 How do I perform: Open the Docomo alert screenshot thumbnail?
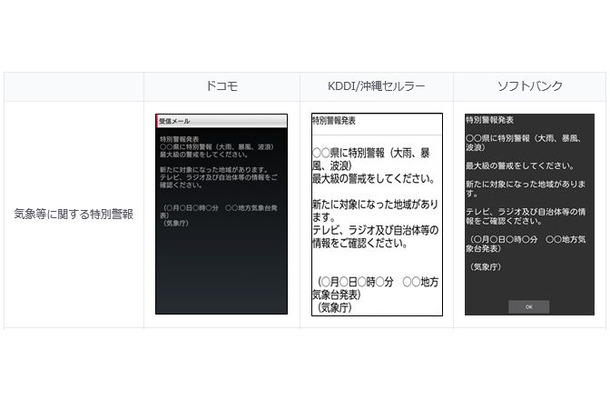point(221,214)
